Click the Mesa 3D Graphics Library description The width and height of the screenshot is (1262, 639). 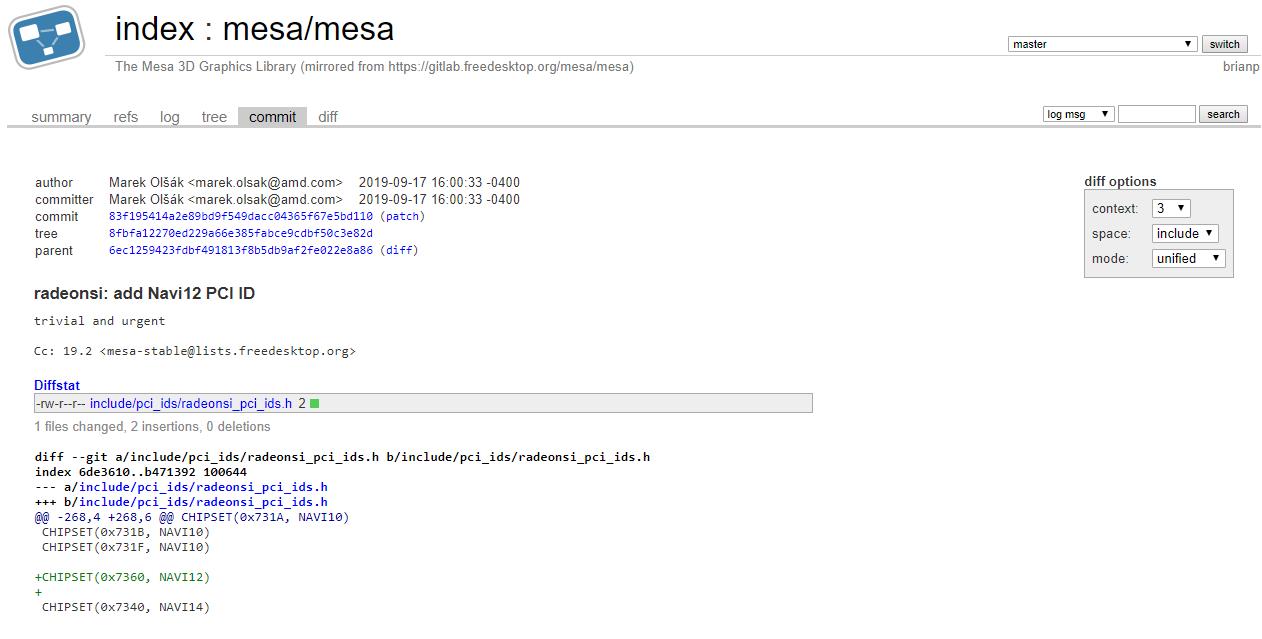[374, 66]
